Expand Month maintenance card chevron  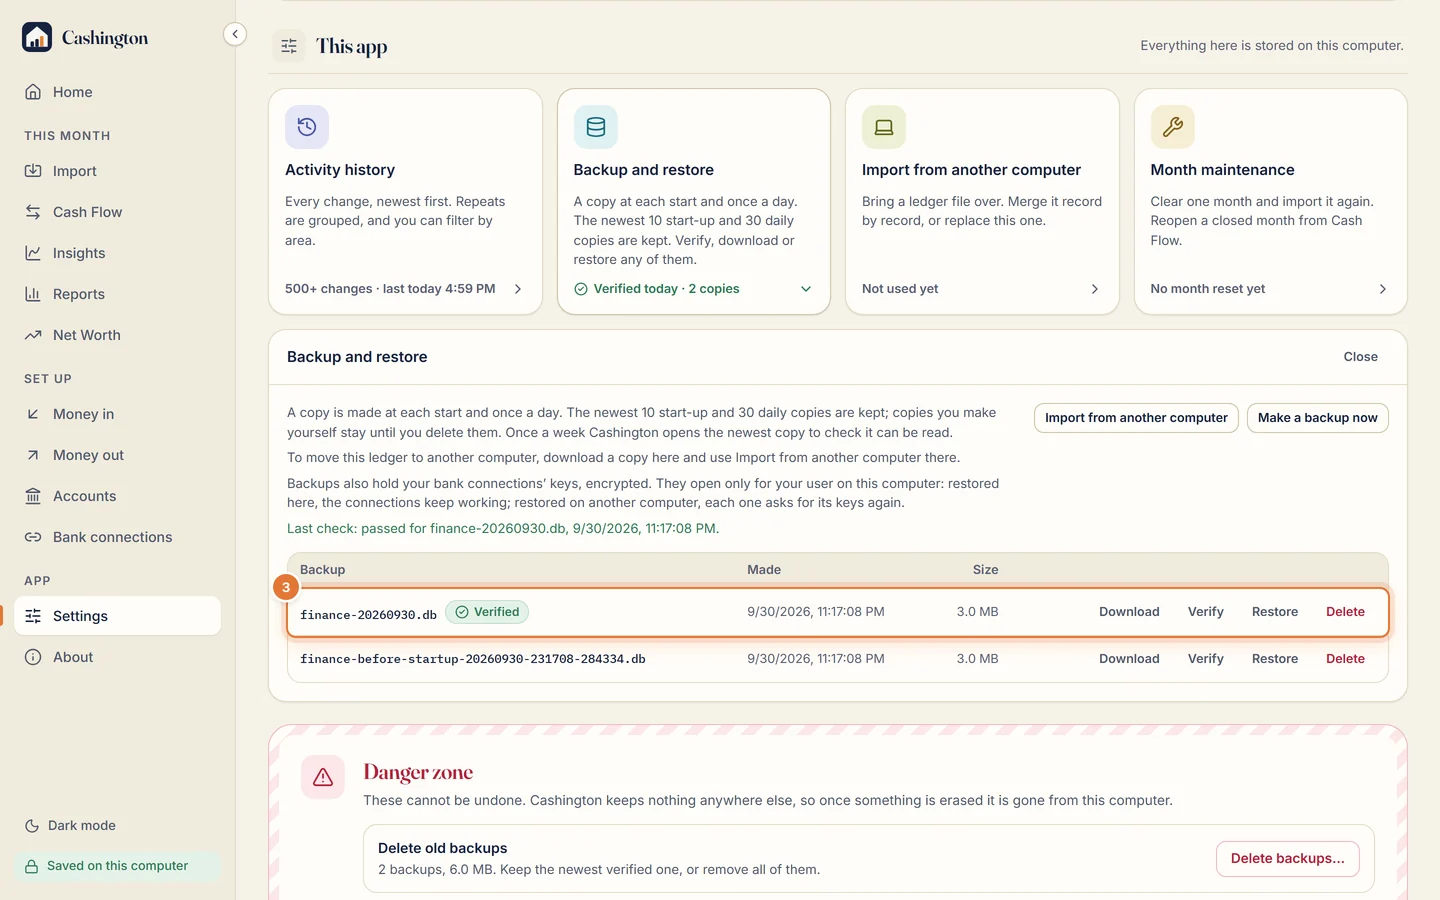click(x=1383, y=289)
